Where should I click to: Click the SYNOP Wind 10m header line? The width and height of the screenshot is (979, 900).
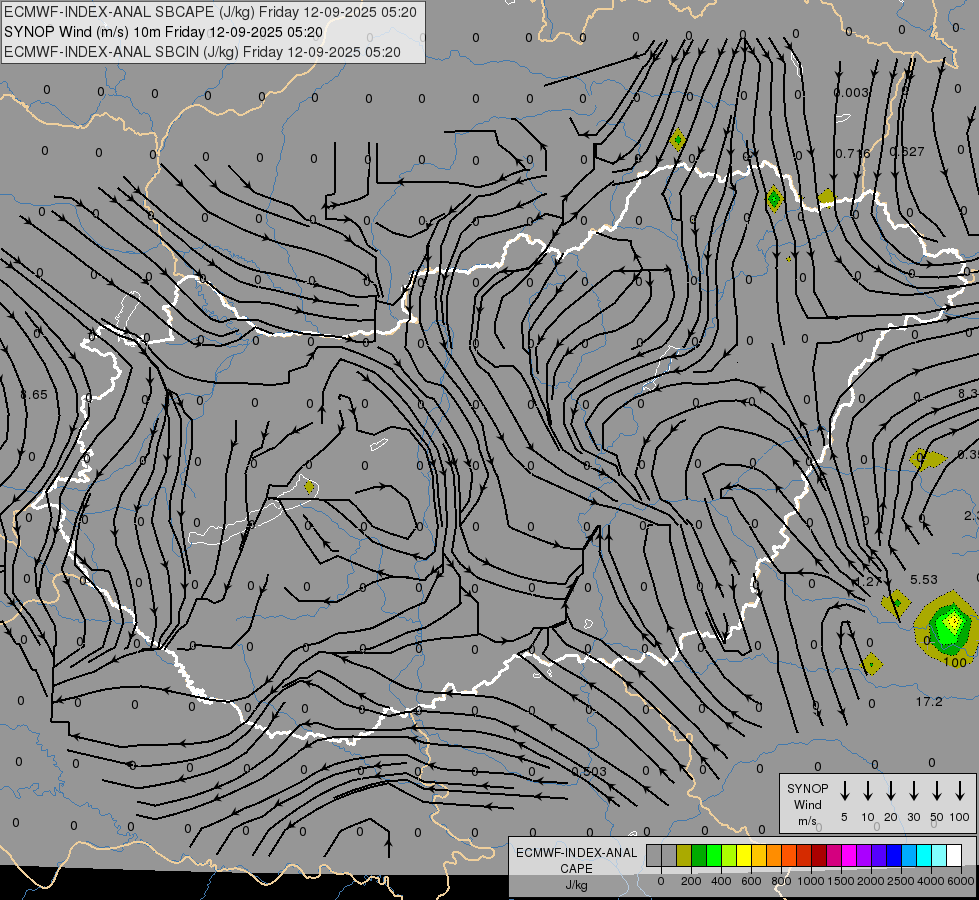[164, 32]
